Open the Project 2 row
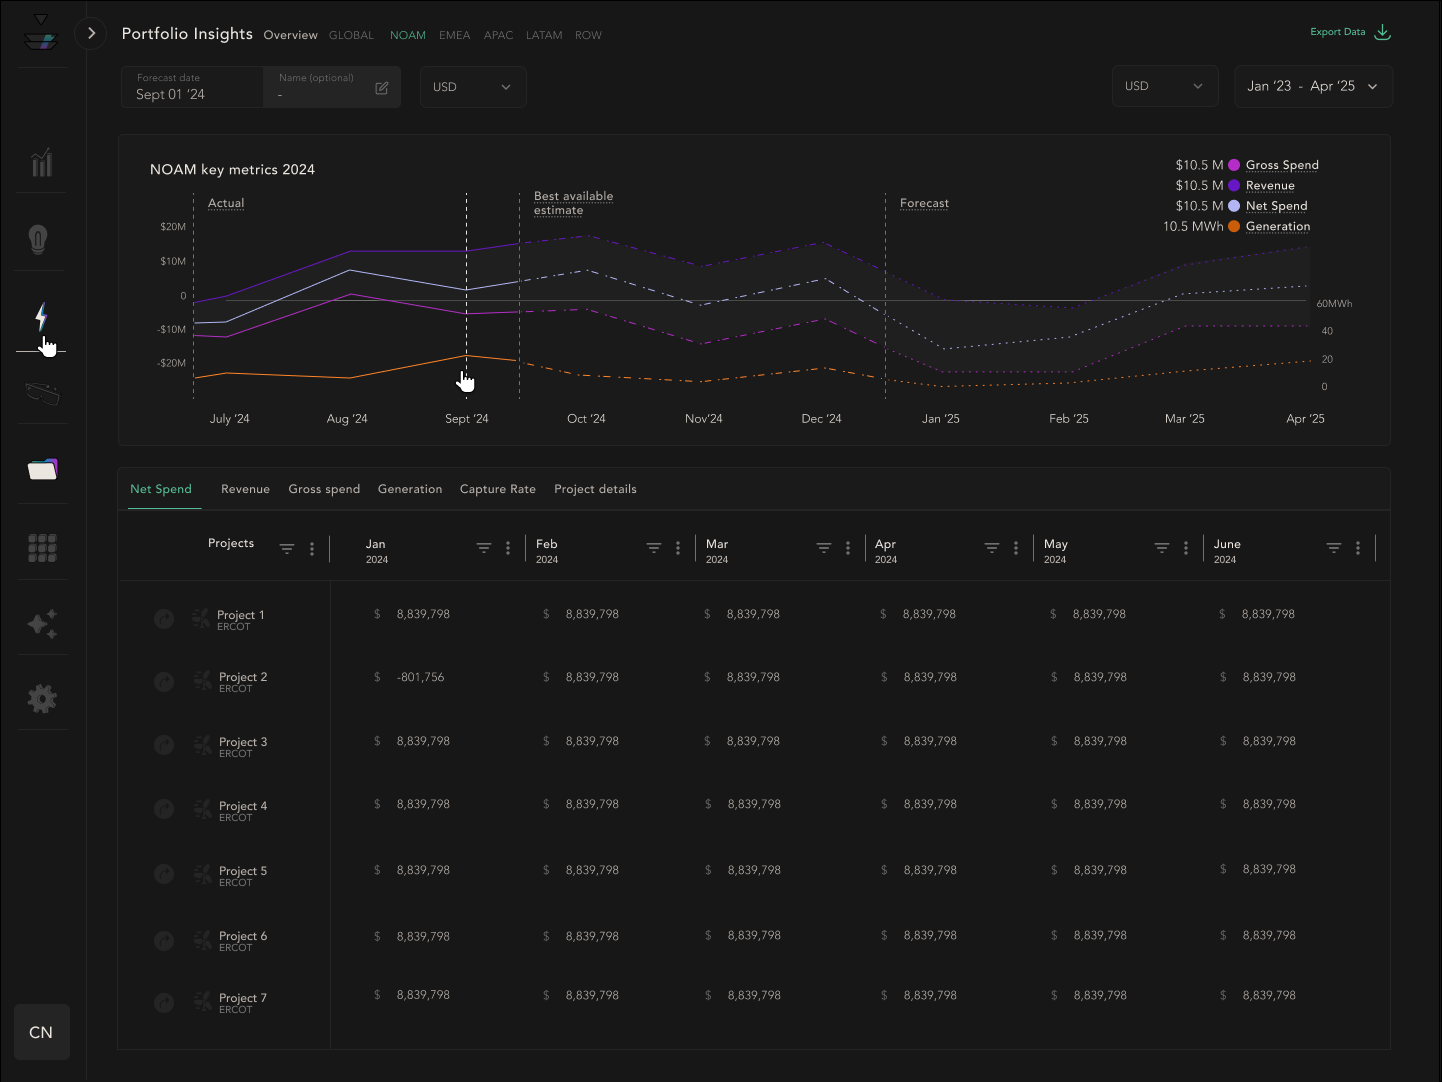Viewport: 1442px width, 1082px height. pos(243,682)
